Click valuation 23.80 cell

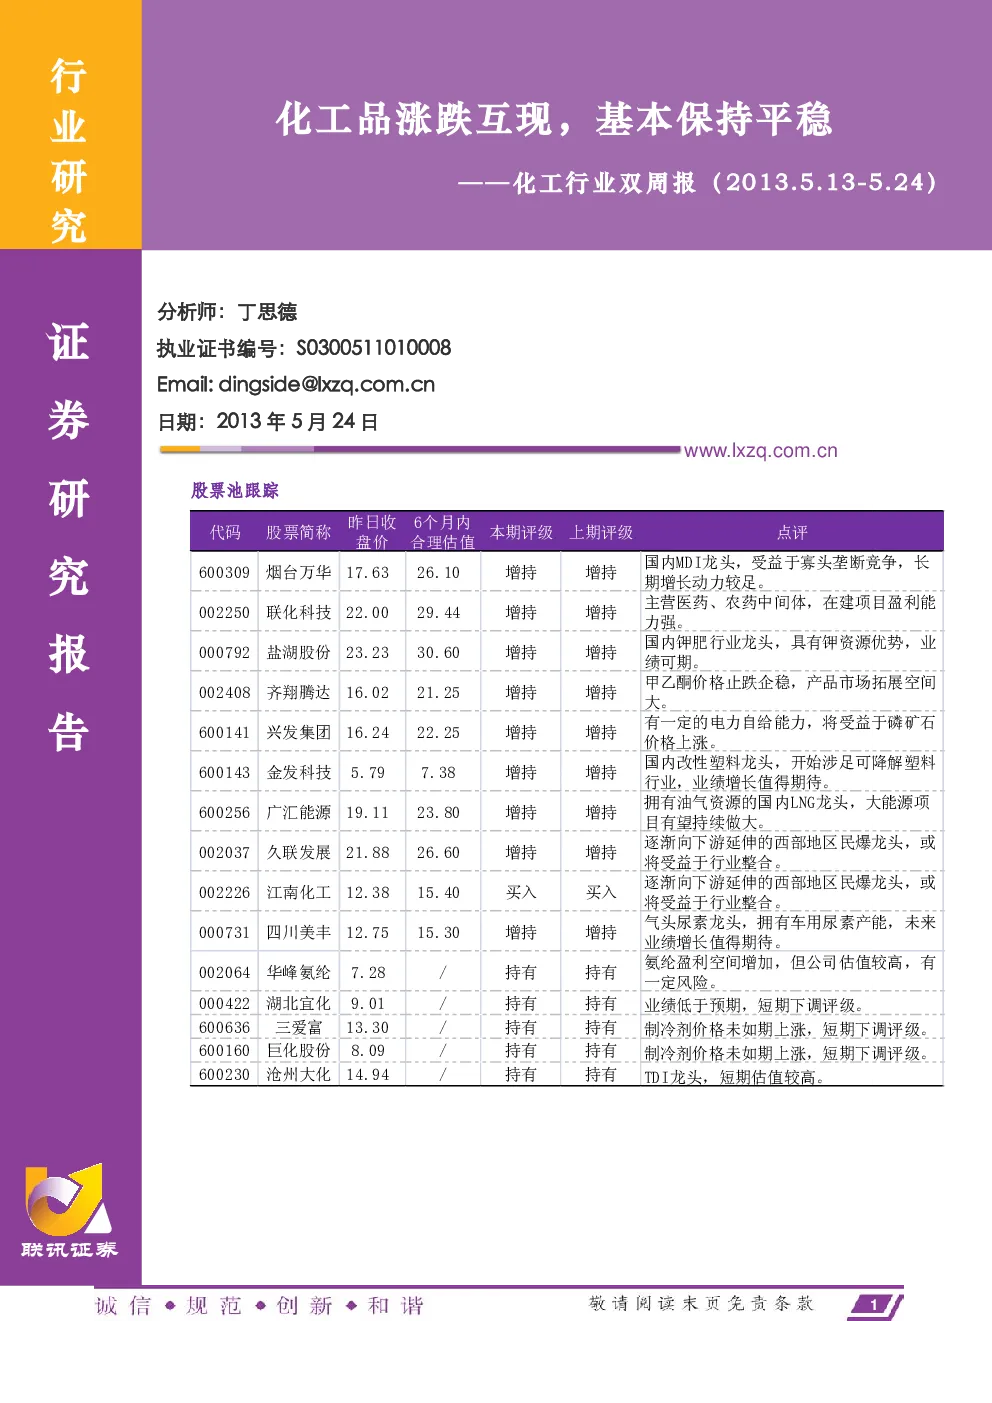coord(438,812)
